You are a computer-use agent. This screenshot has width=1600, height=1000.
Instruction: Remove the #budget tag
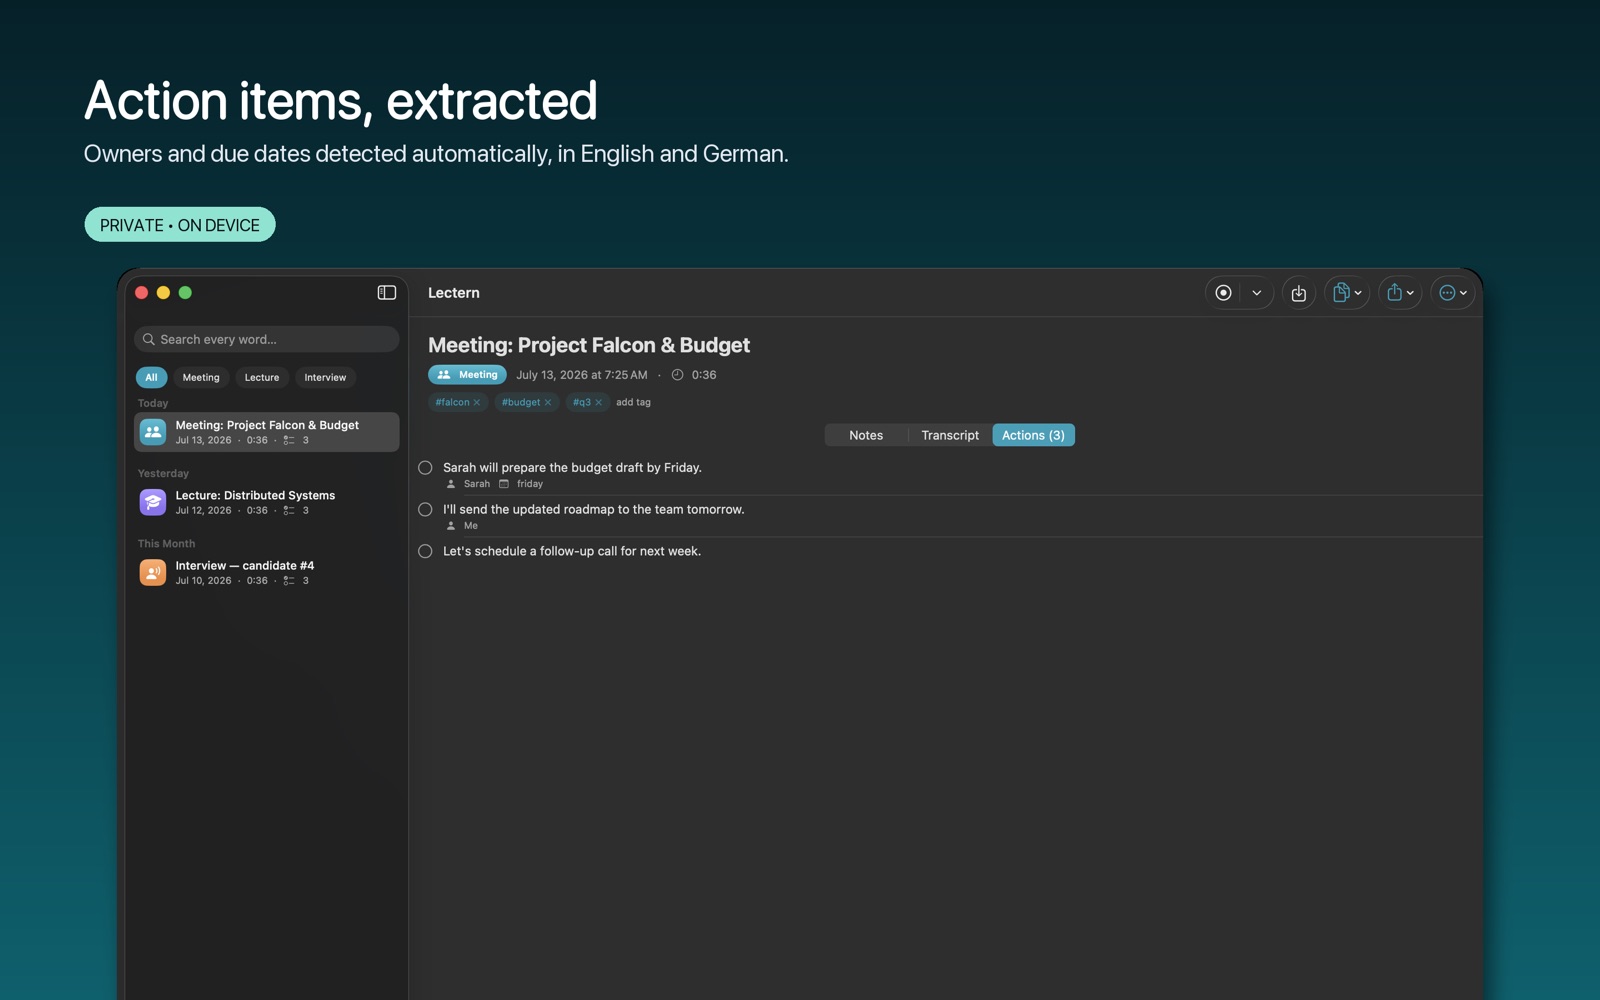pos(548,402)
